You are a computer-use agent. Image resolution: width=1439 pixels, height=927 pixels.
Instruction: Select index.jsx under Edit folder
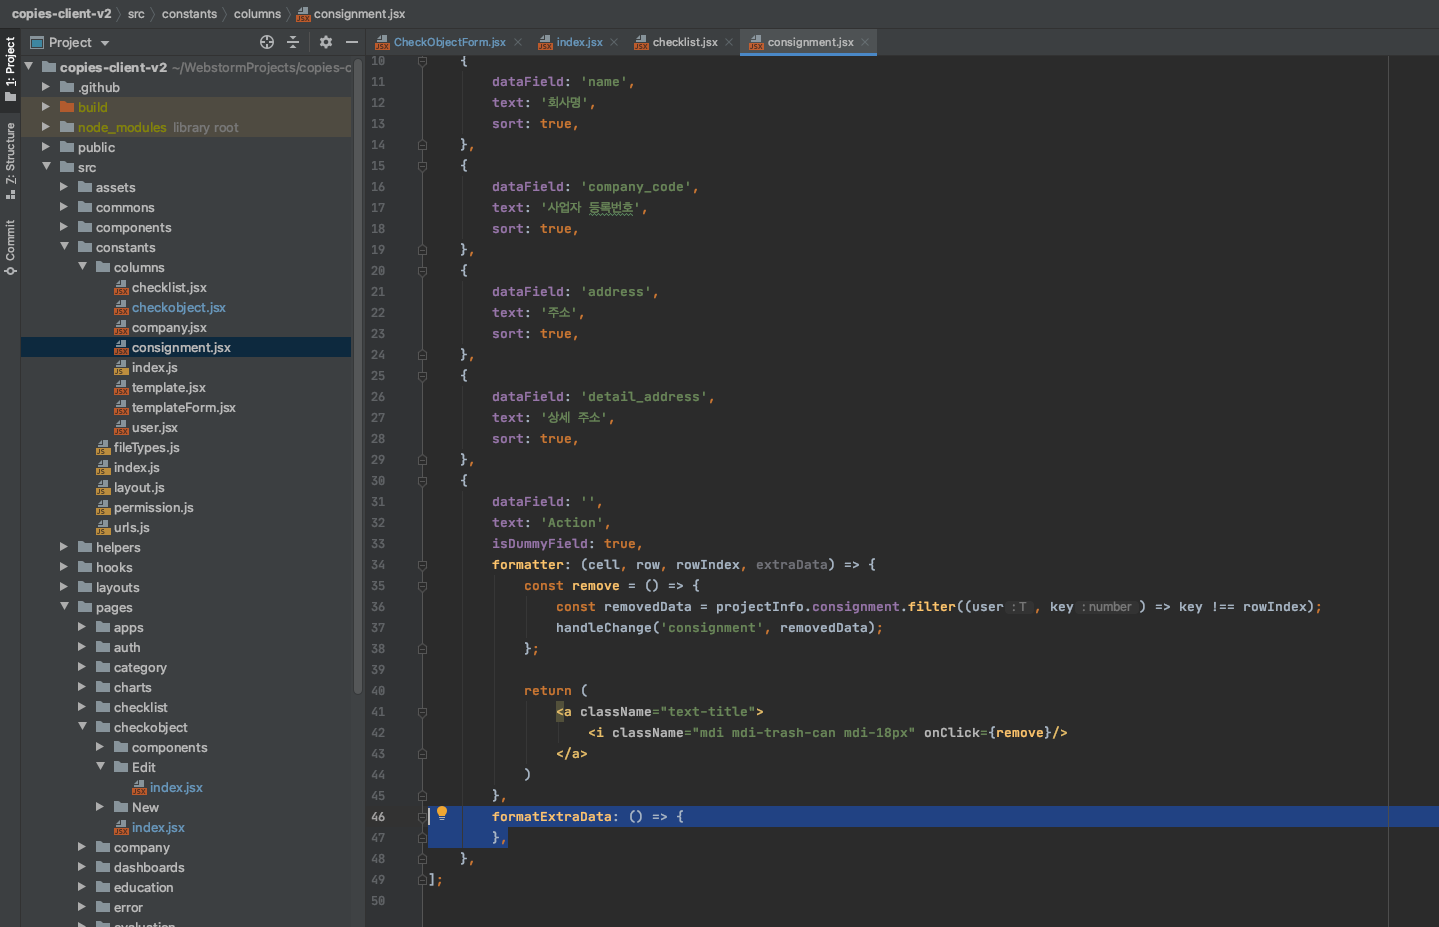(176, 787)
